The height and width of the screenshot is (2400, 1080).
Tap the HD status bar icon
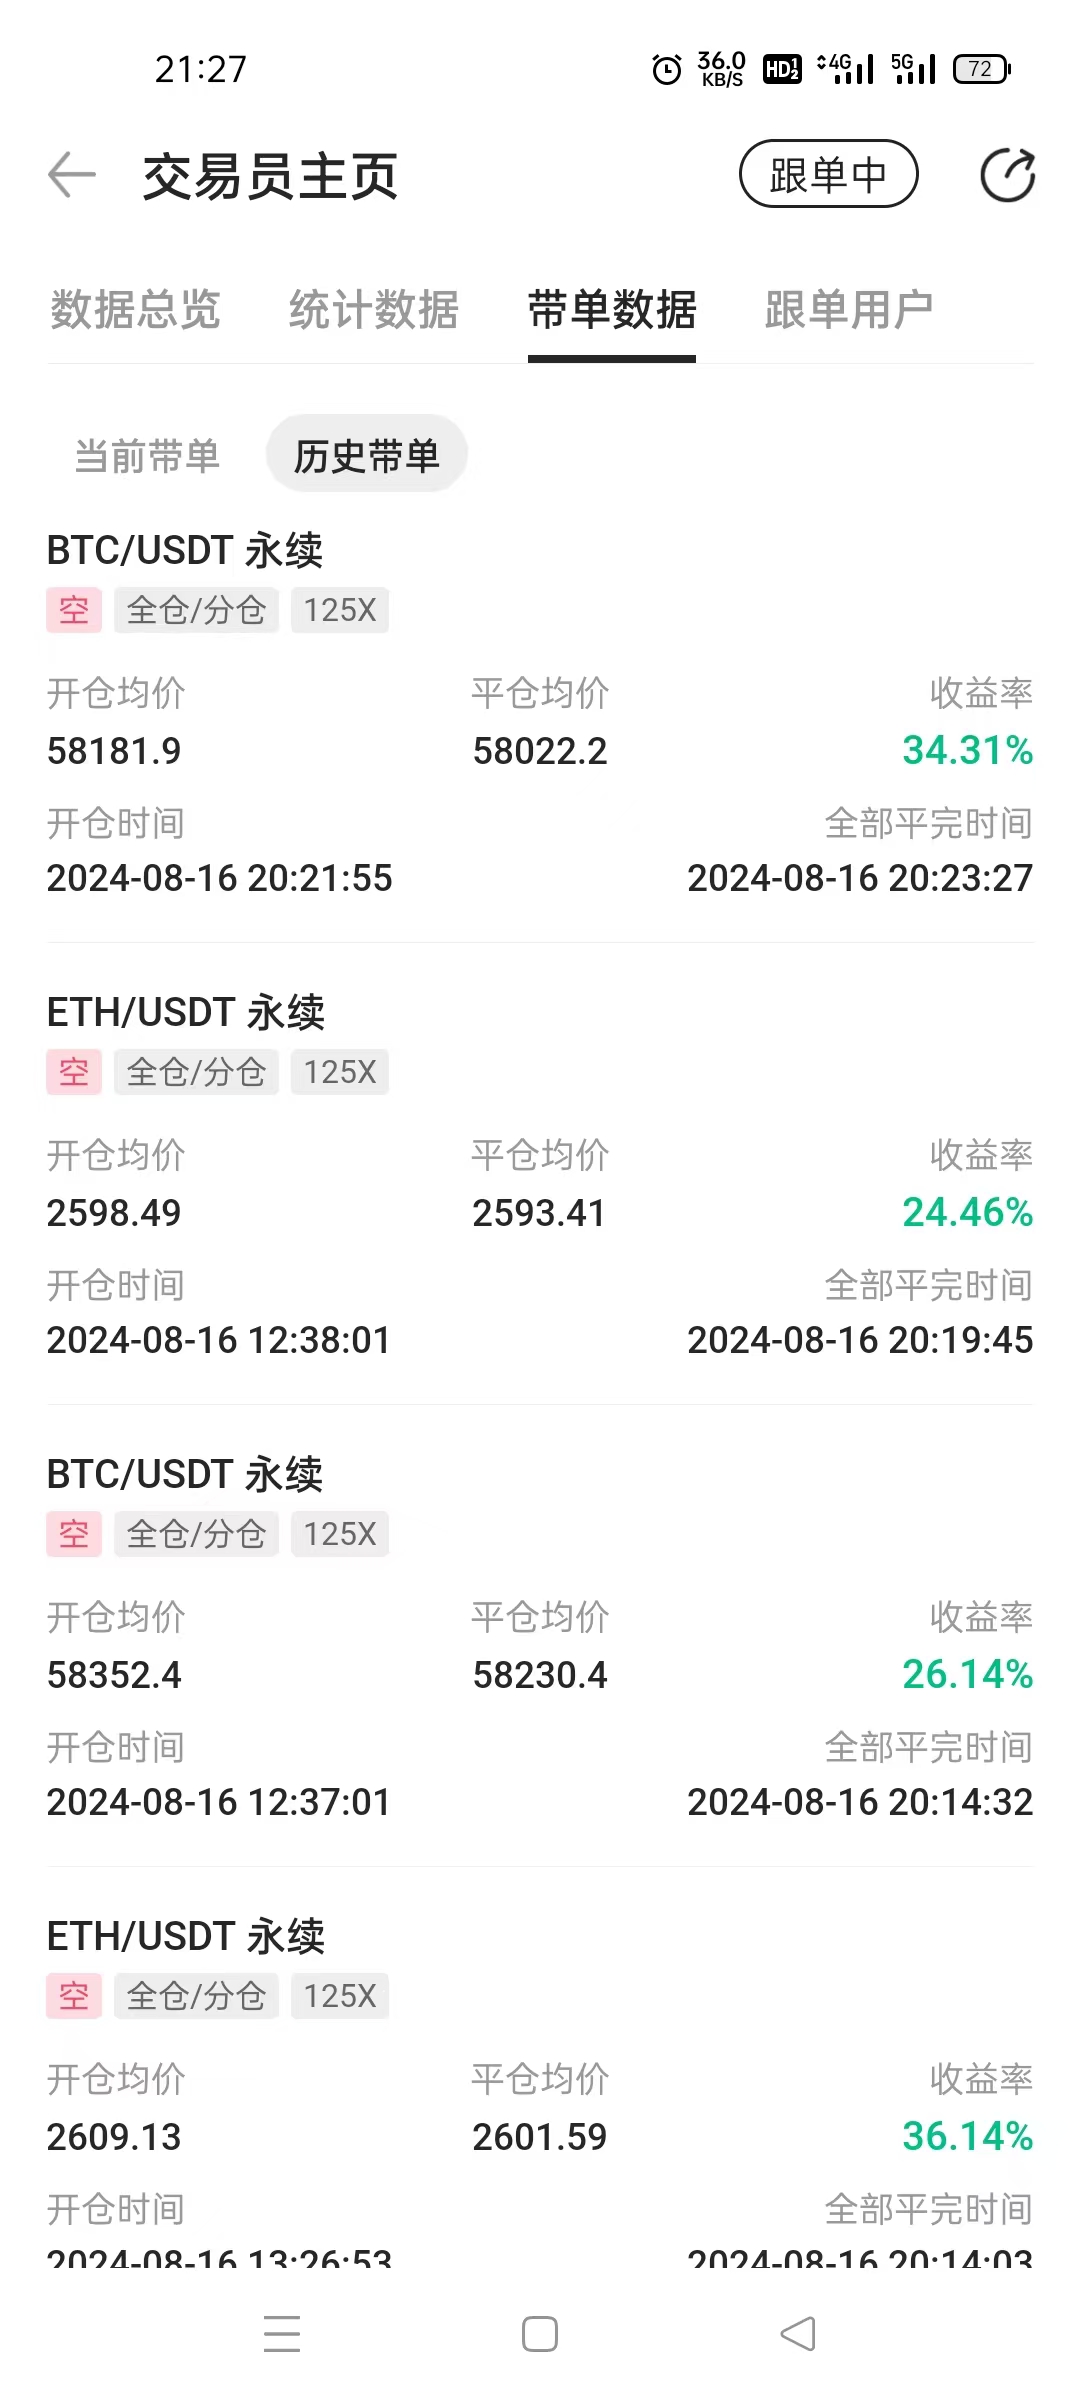(782, 69)
